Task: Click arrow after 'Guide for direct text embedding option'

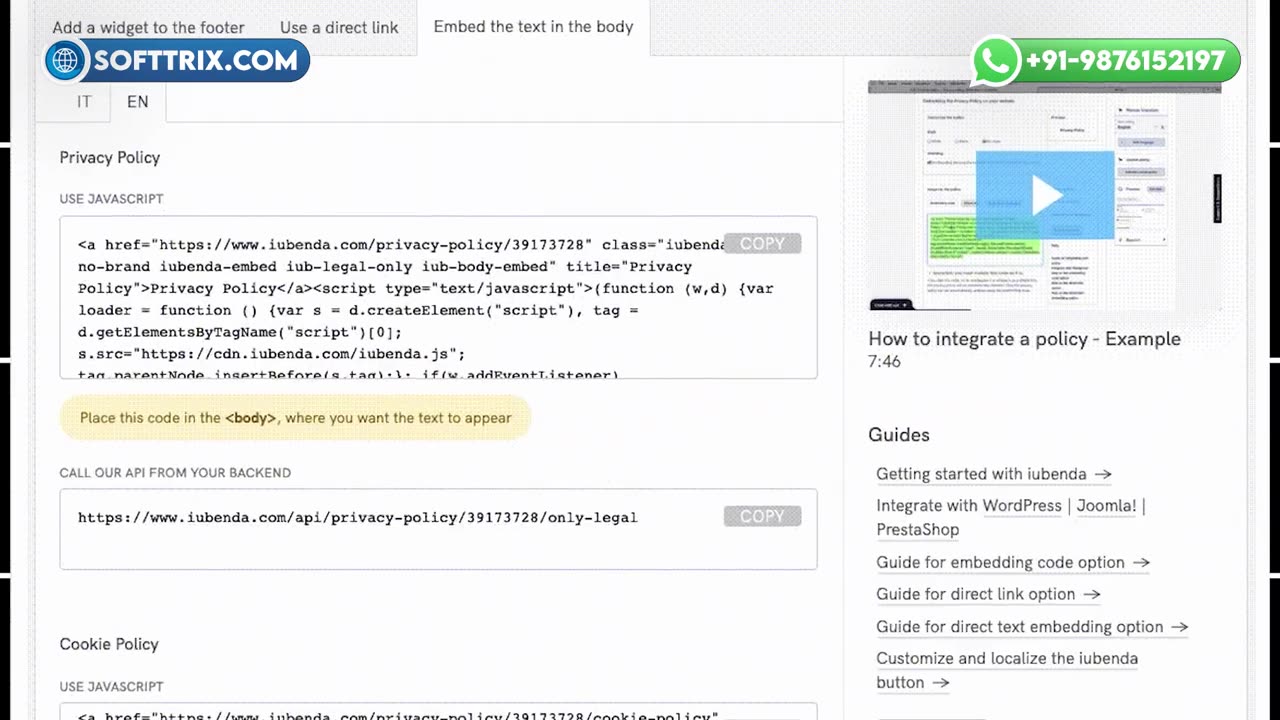Action: [x=1179, y=627]
